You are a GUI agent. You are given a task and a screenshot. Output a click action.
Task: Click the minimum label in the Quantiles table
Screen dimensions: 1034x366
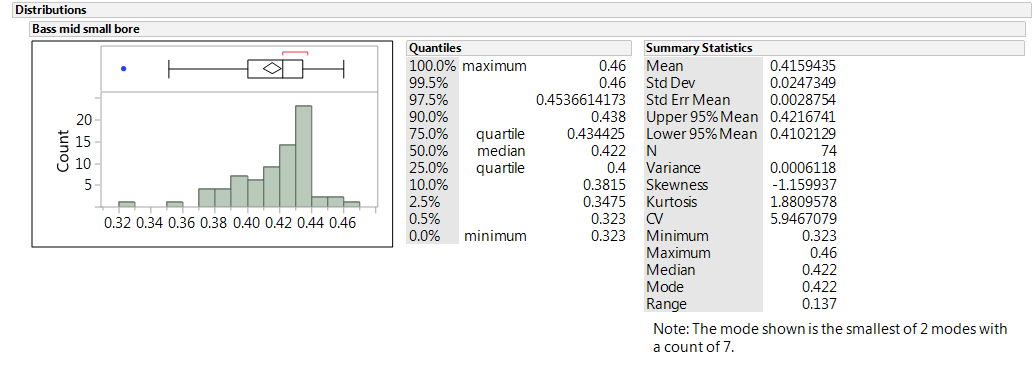coord(495,236)
